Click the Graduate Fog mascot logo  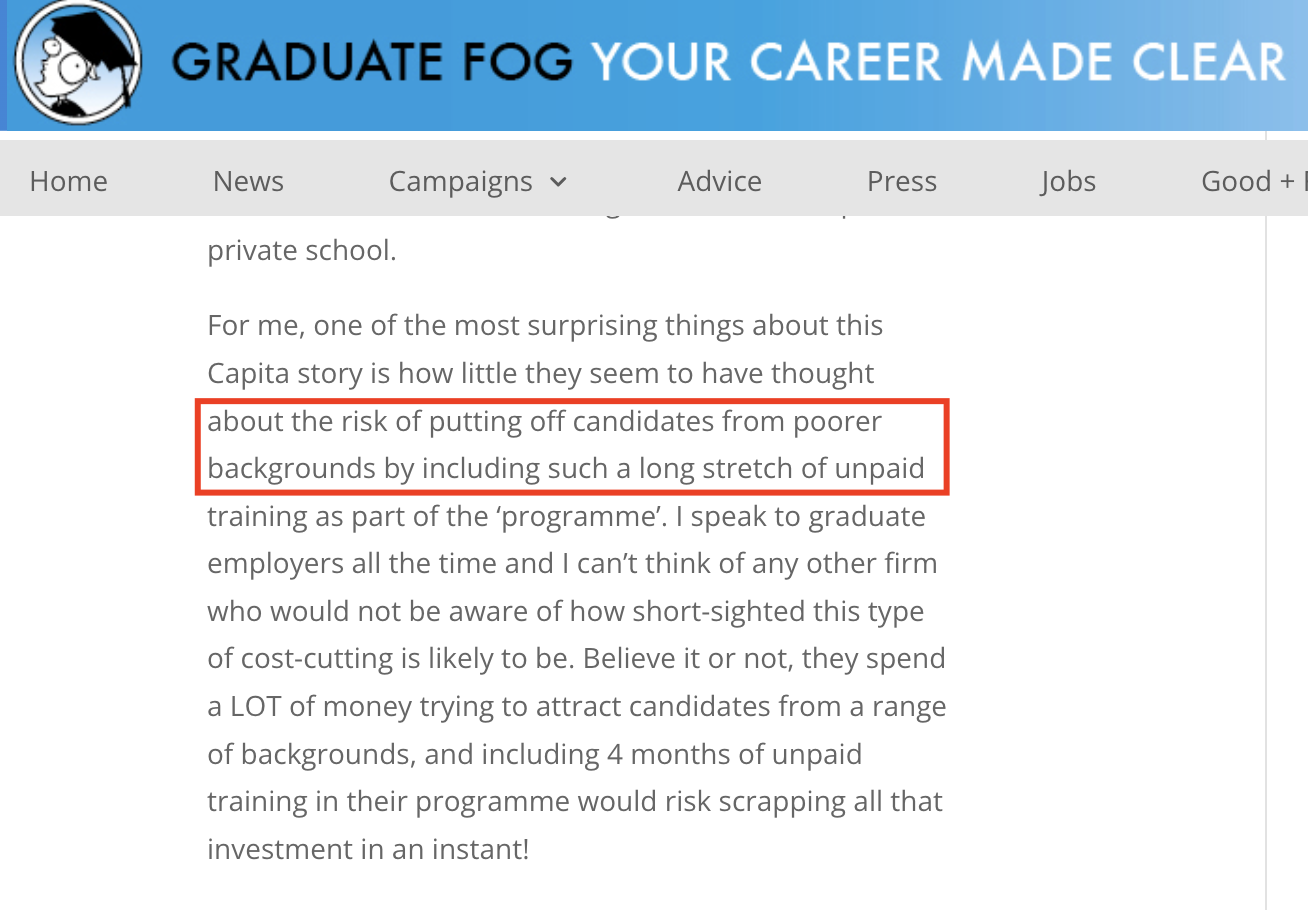(x=78, y=66)
